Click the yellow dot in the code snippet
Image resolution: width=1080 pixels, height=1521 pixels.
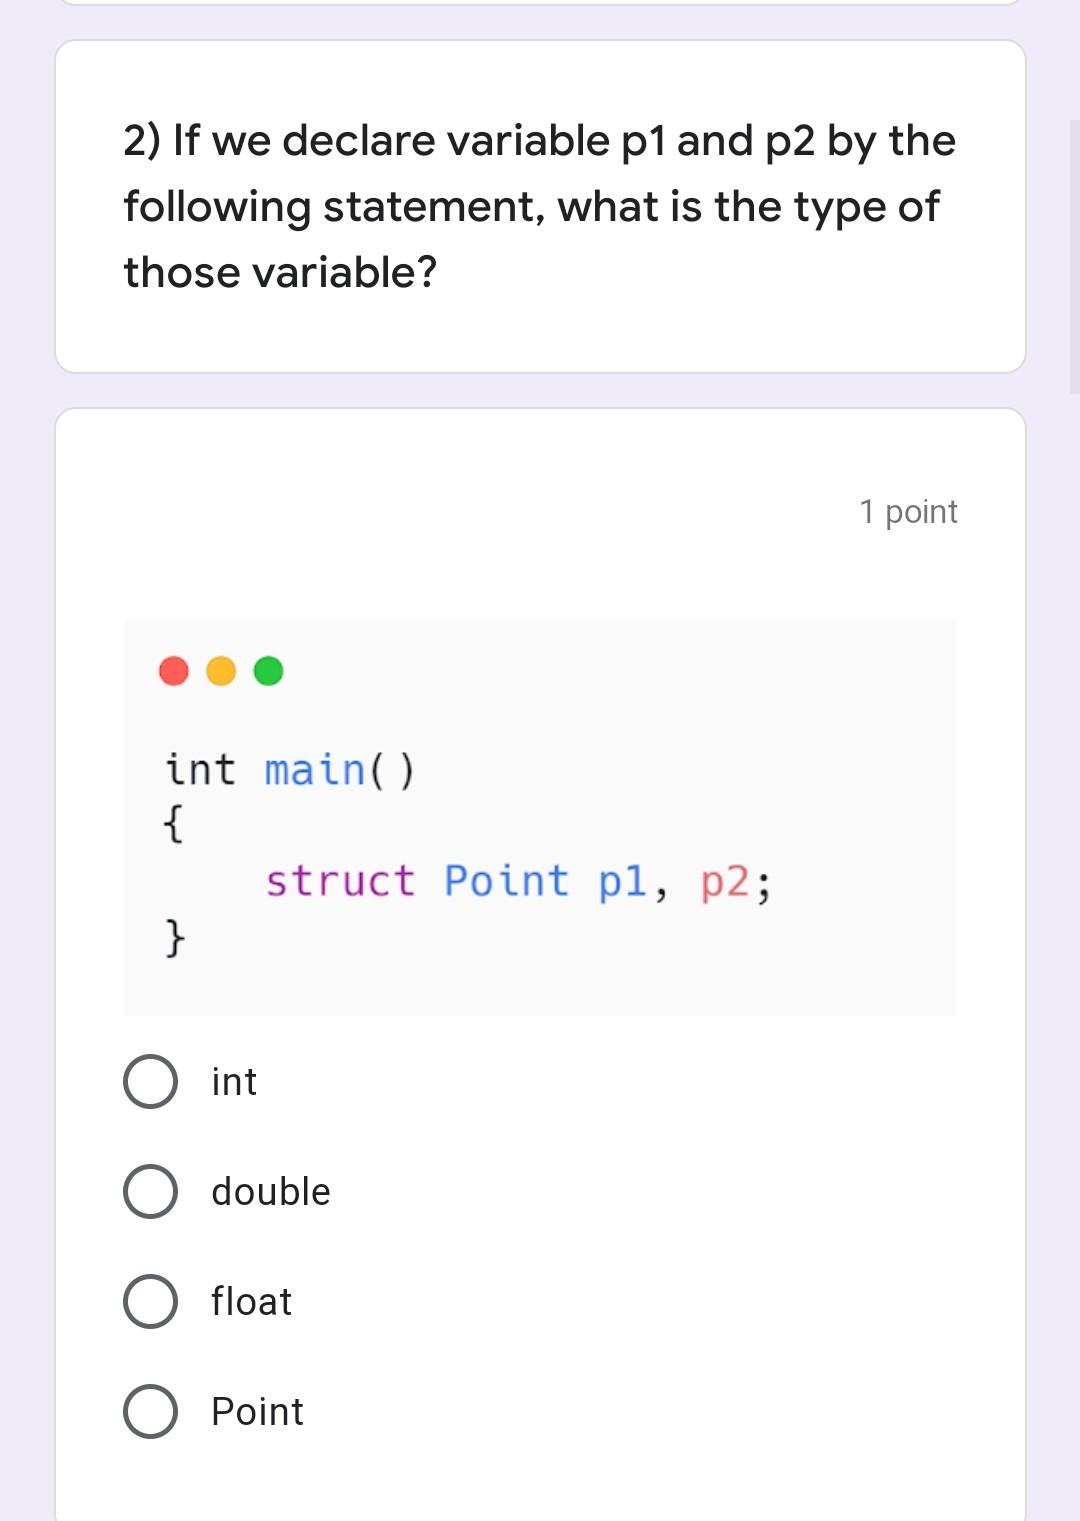(x=219, y=672)
